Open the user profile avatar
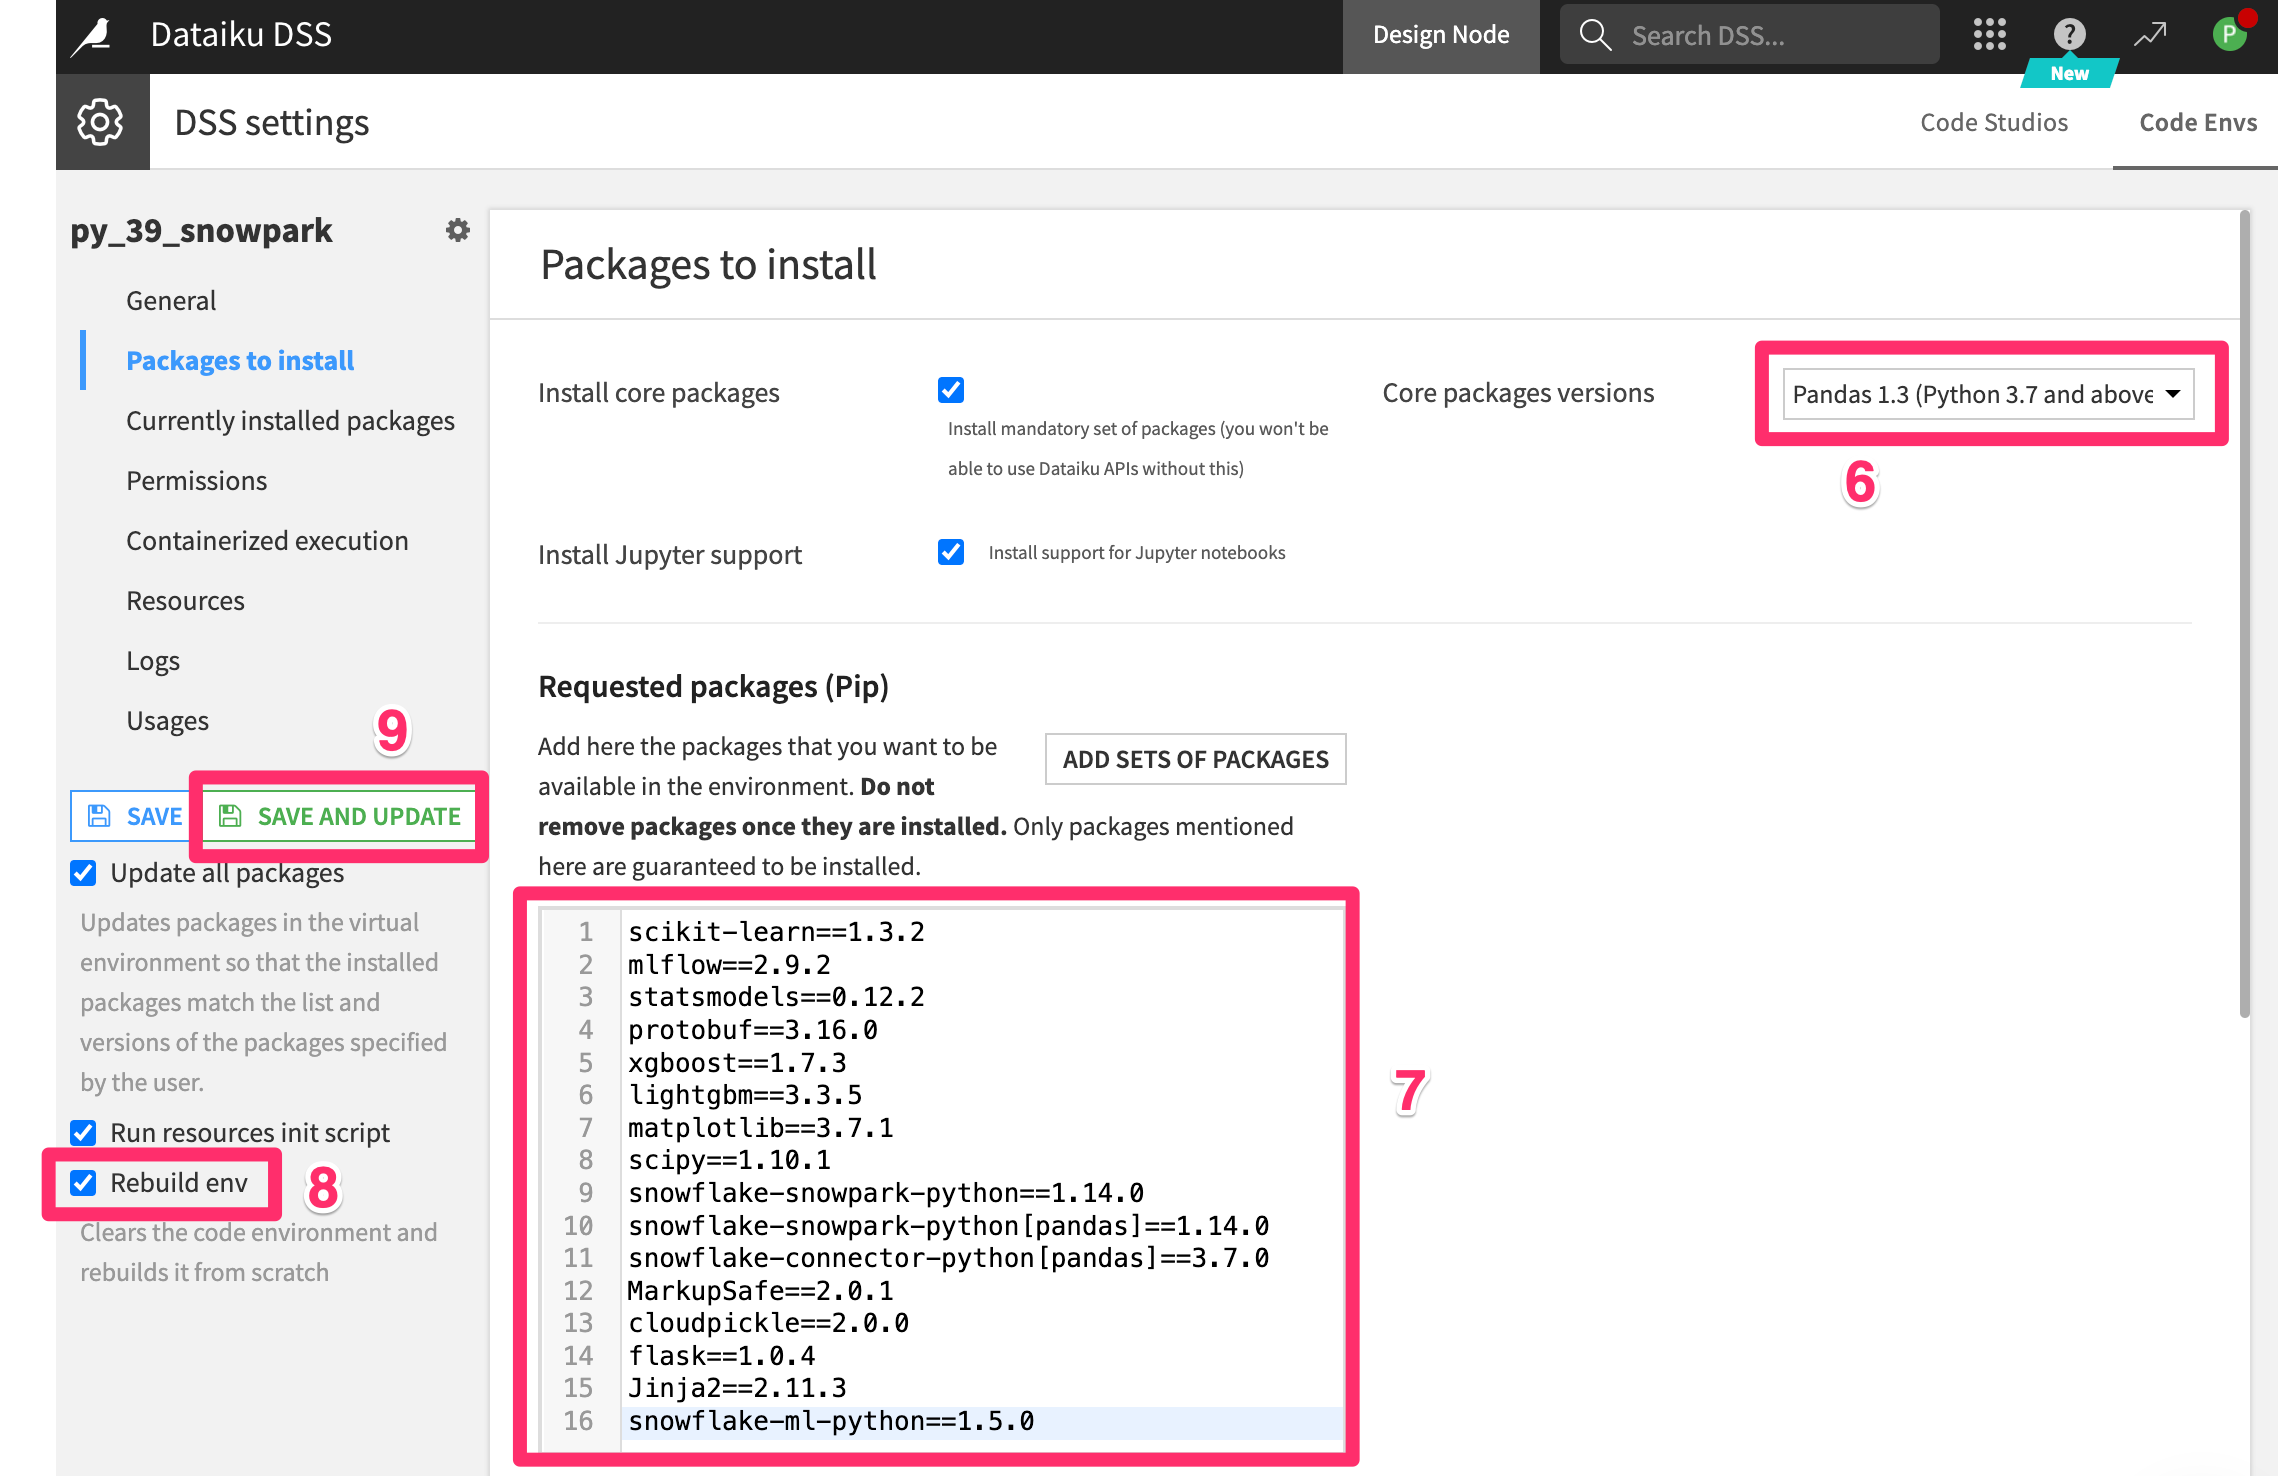2278x1476 pixels. pos(2229,35)
